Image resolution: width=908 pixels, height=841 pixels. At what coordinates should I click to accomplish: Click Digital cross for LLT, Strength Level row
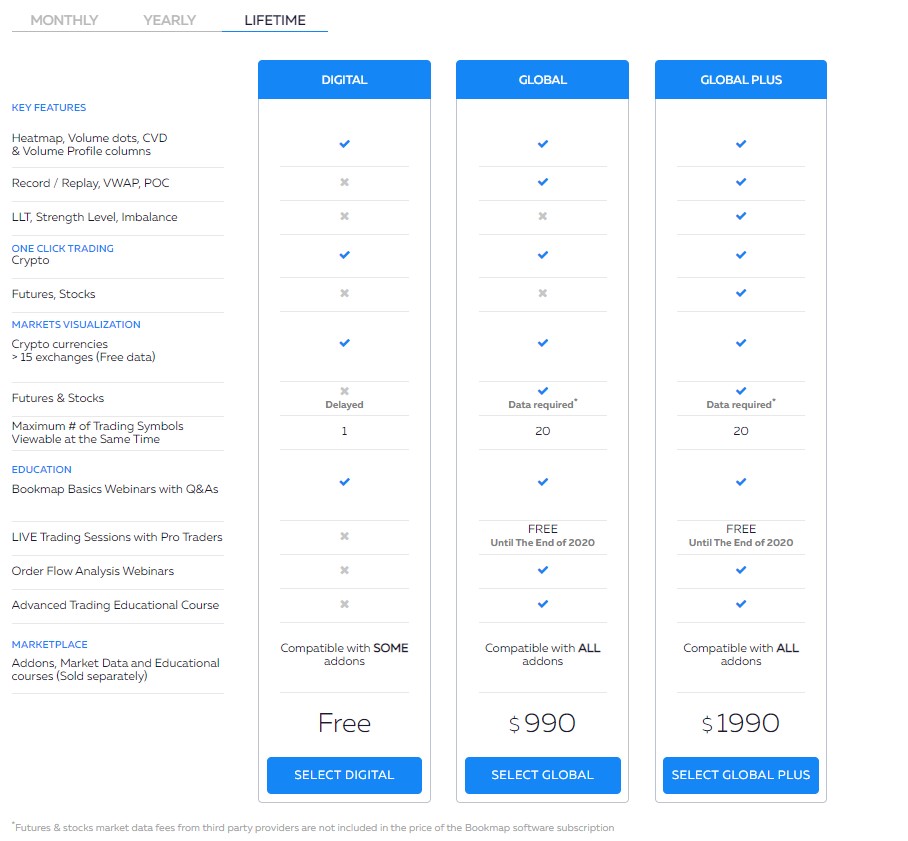[x=345, y=216]
